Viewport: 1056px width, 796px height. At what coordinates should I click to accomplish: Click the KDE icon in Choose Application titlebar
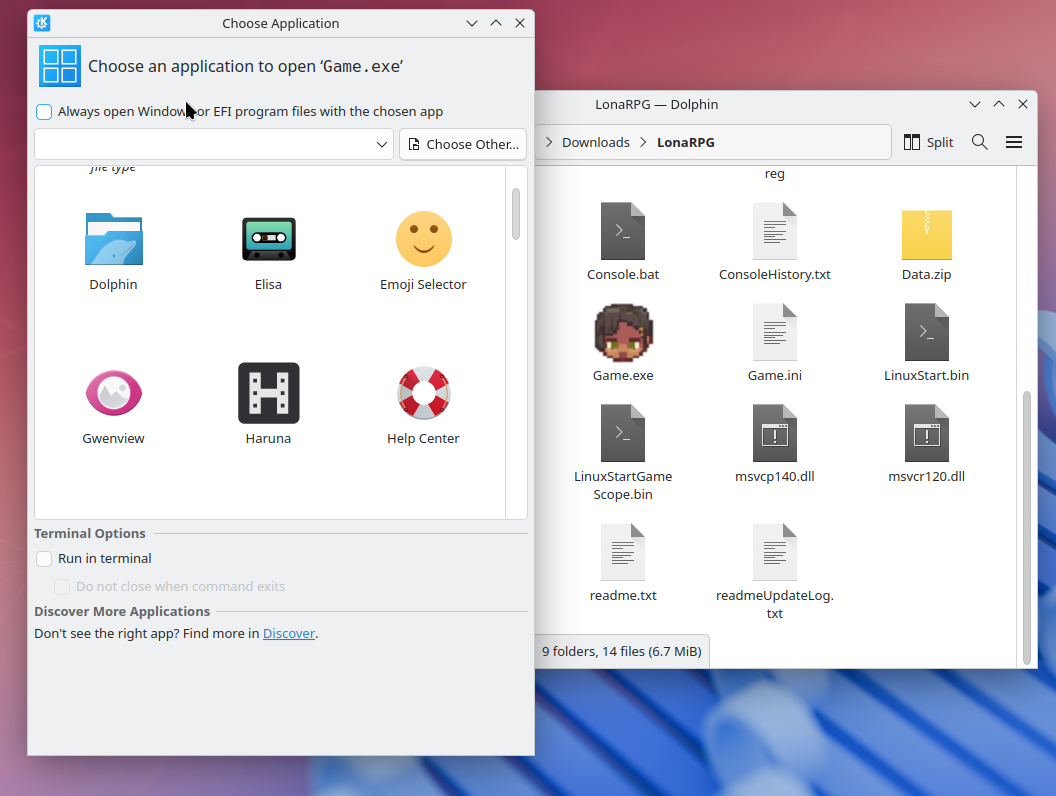(x=42, y=23)
